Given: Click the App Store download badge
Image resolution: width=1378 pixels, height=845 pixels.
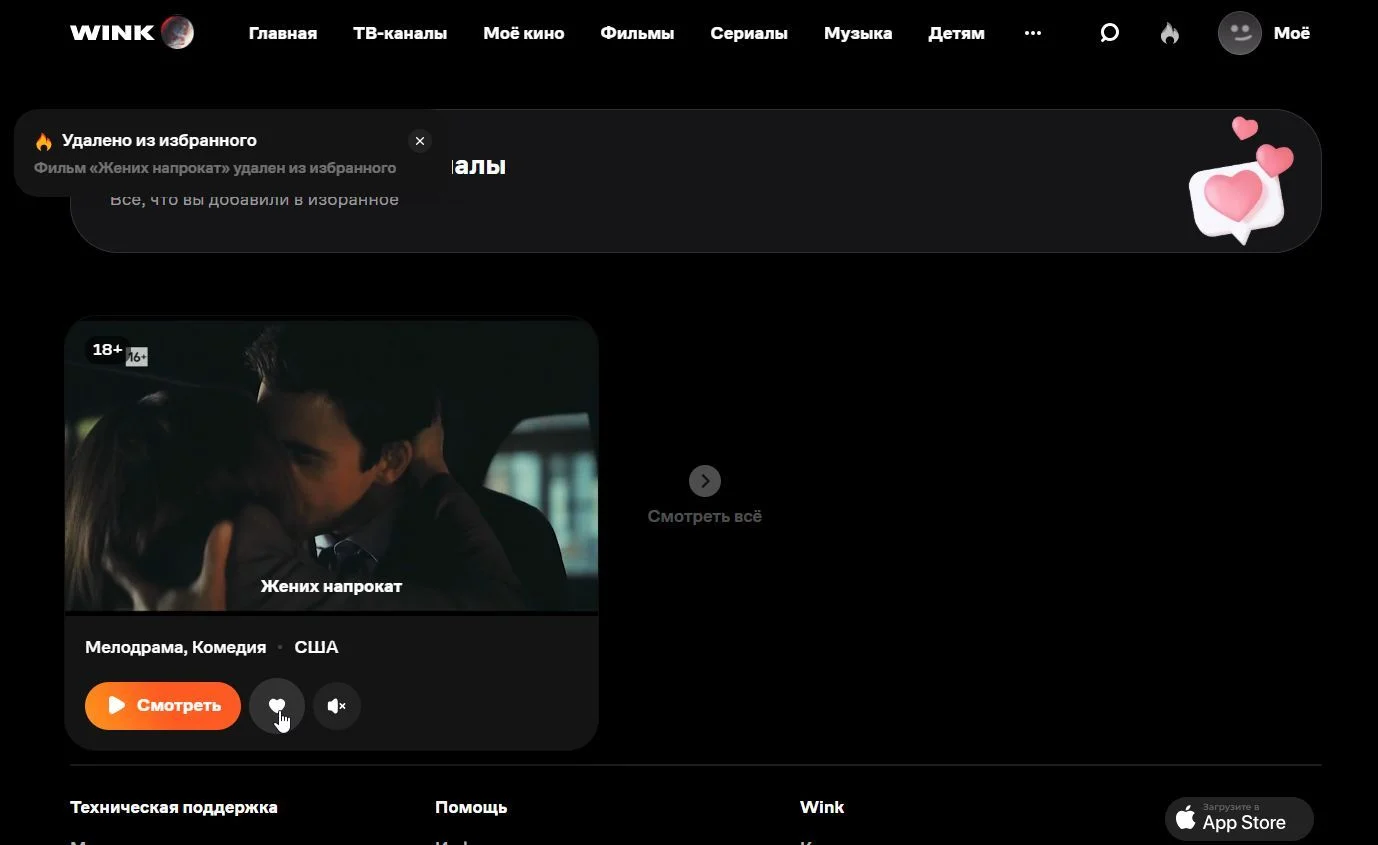Looking at the screenshot, I should [x=1239, y=819].
